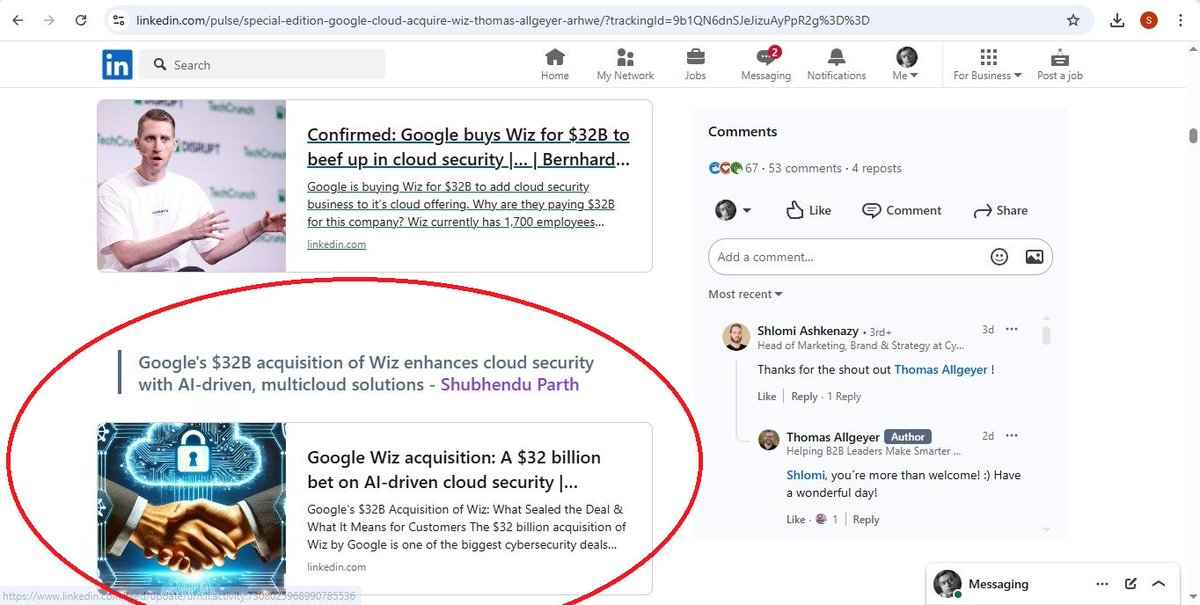Focus the LinkedIn Search field
The image size is (1200, 605).
click(x=262, y=65)
